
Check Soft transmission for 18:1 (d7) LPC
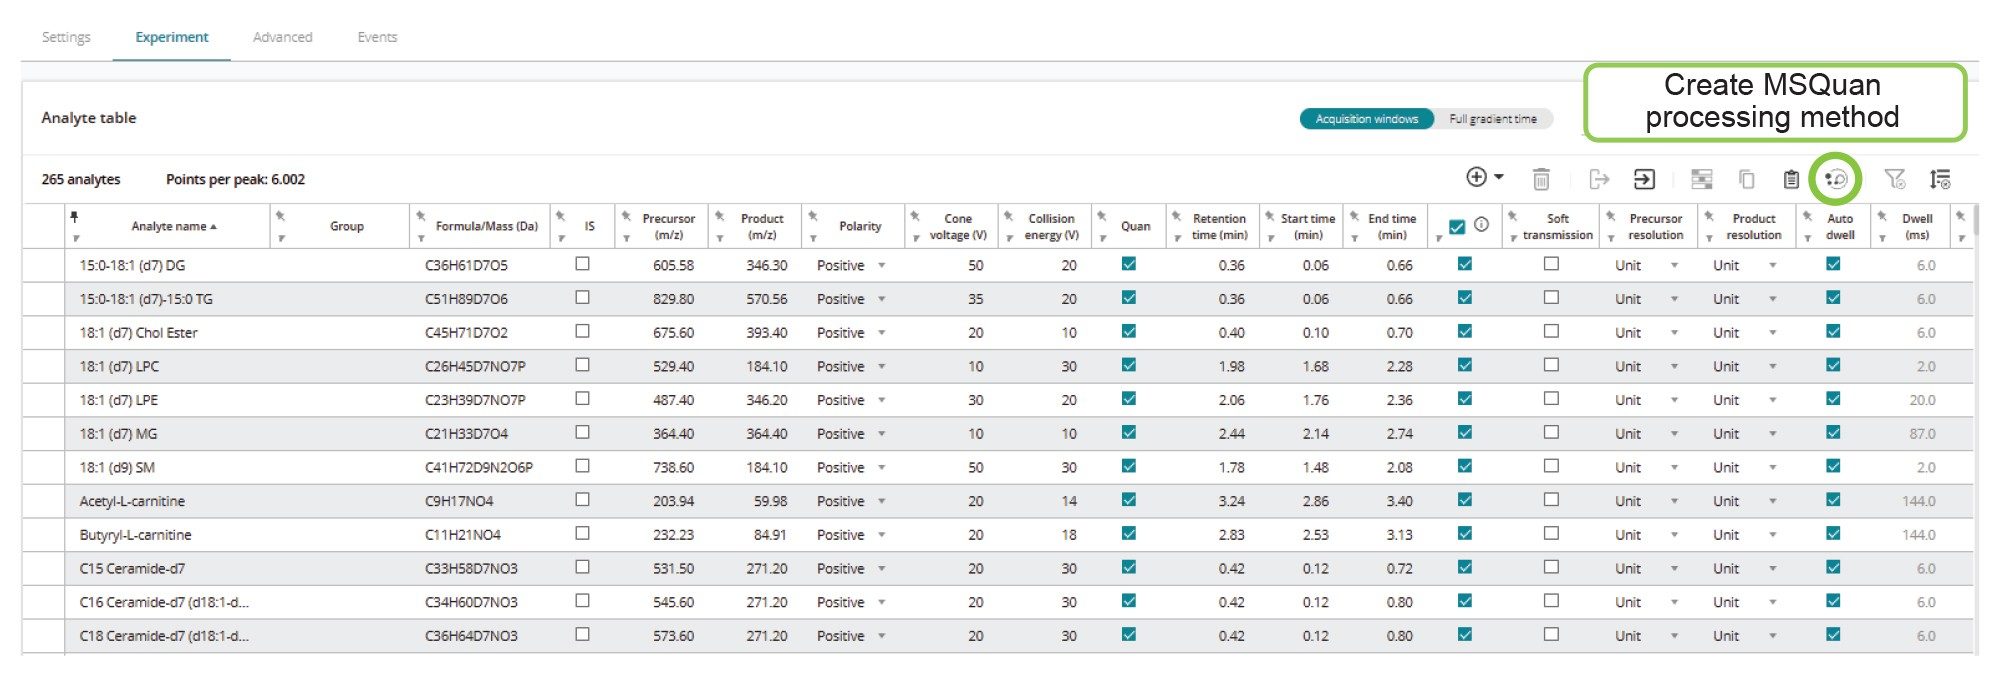pos(1551,365)
